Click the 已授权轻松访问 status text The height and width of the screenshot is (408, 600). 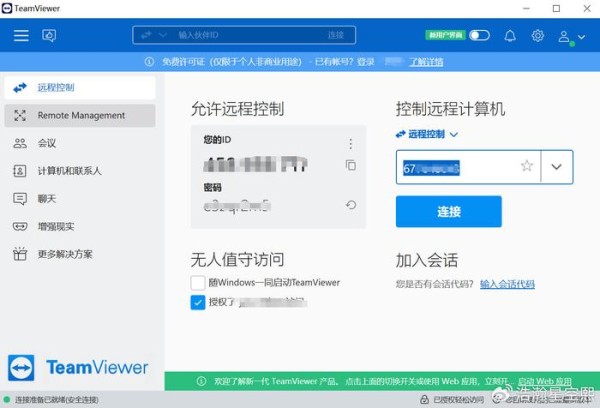458,400
